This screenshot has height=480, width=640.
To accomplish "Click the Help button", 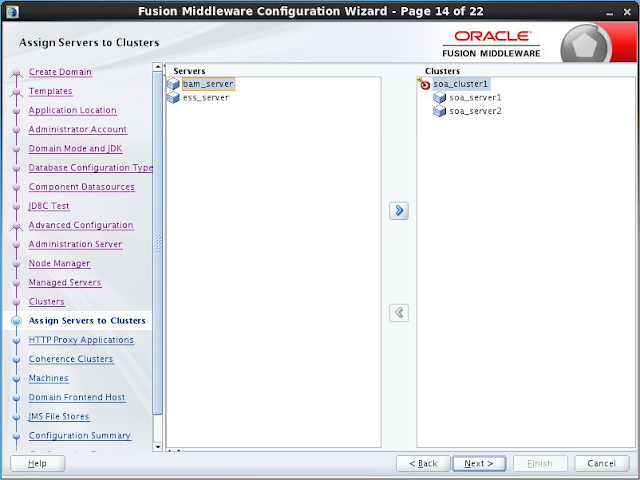I will pyautogui.click(x=37, y=464).
